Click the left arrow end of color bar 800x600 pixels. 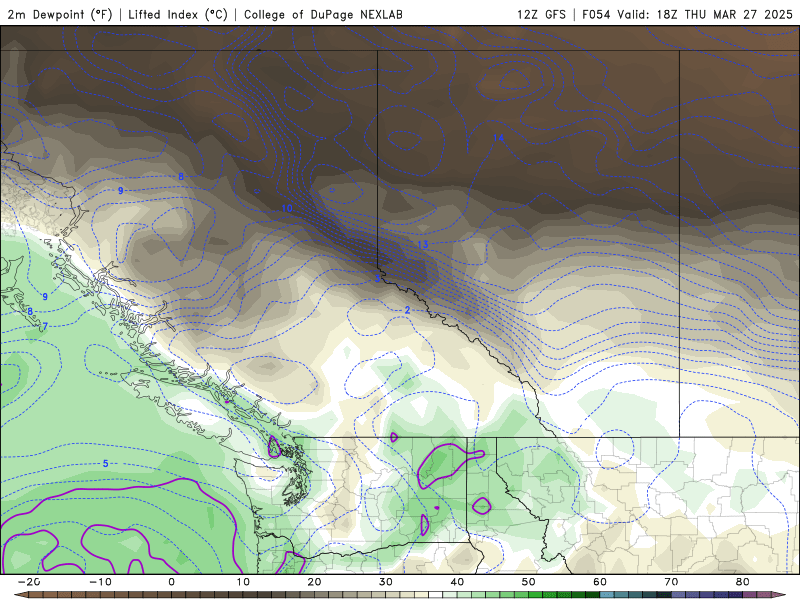tap(21, 595)
